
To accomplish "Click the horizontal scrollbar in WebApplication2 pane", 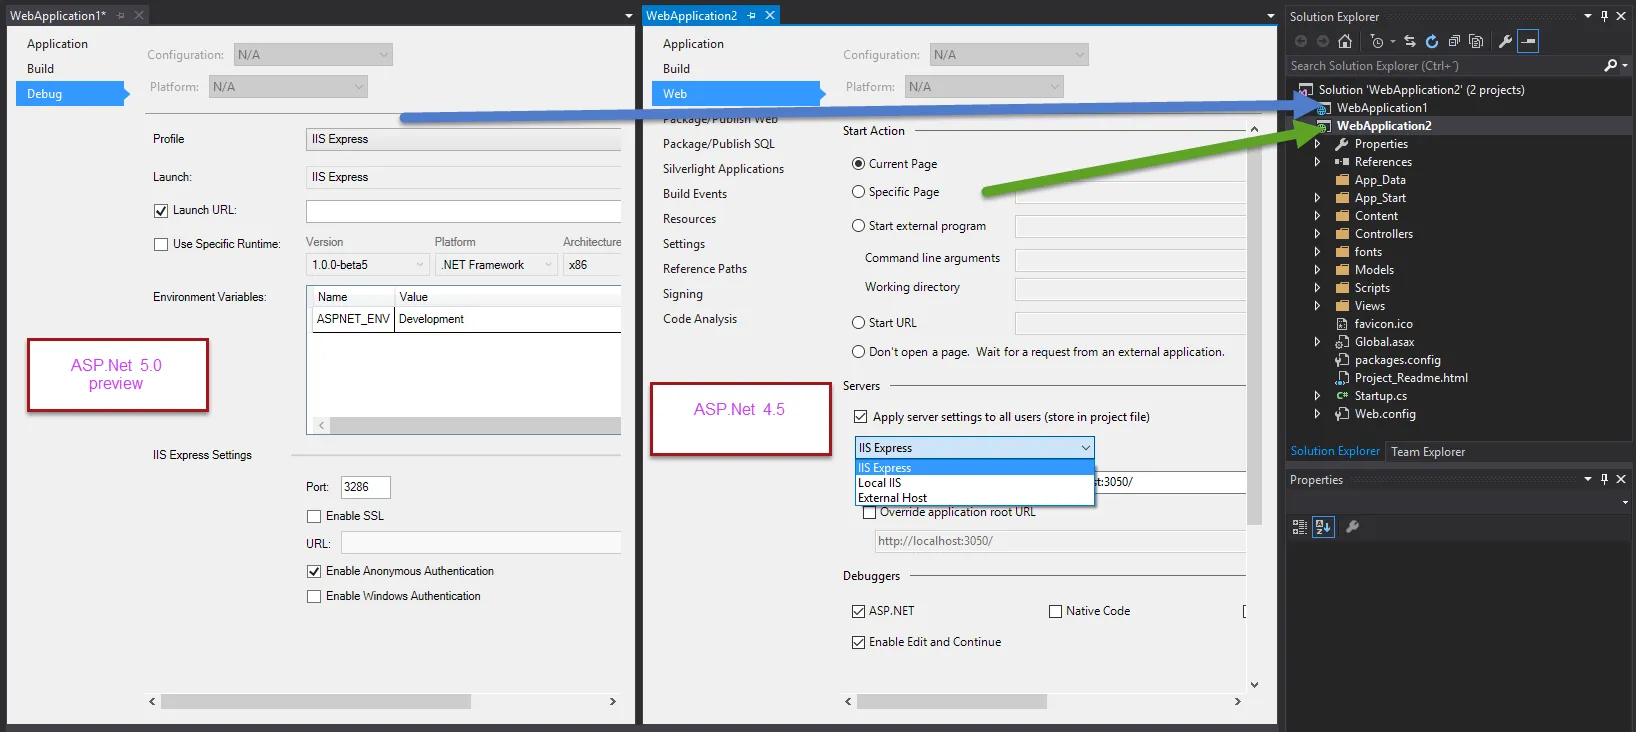I will [952, 702].
